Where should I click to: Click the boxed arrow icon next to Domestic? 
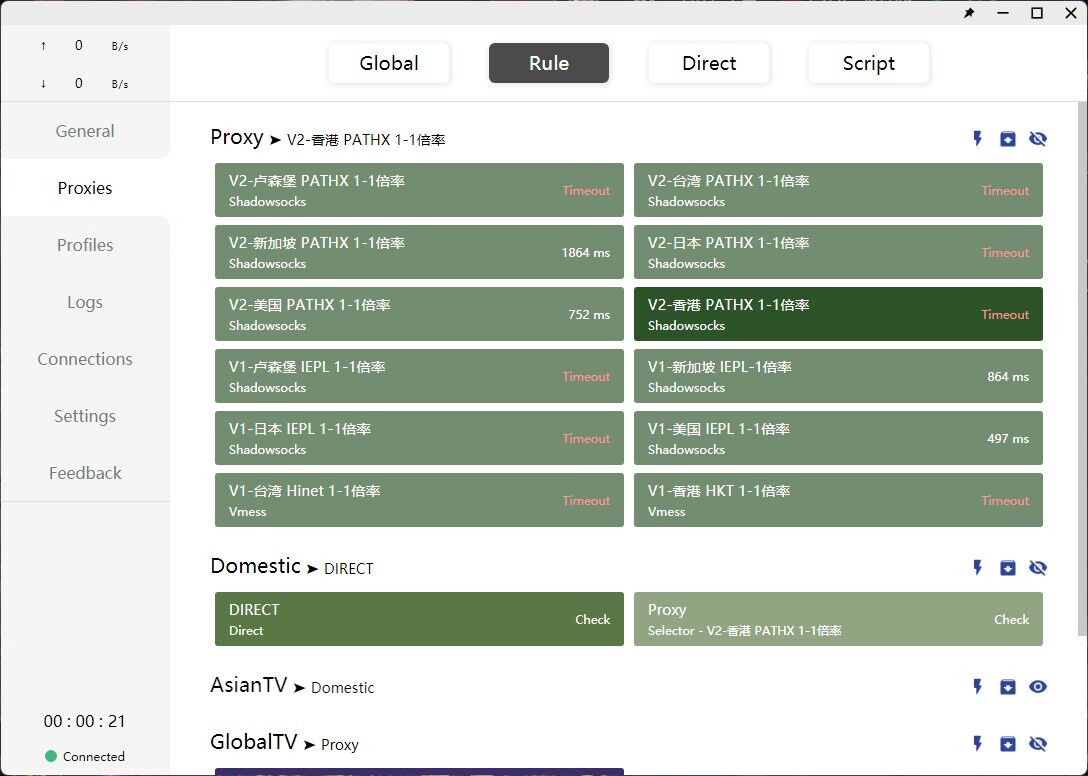pyautogui.click(x=1008, y=567)
